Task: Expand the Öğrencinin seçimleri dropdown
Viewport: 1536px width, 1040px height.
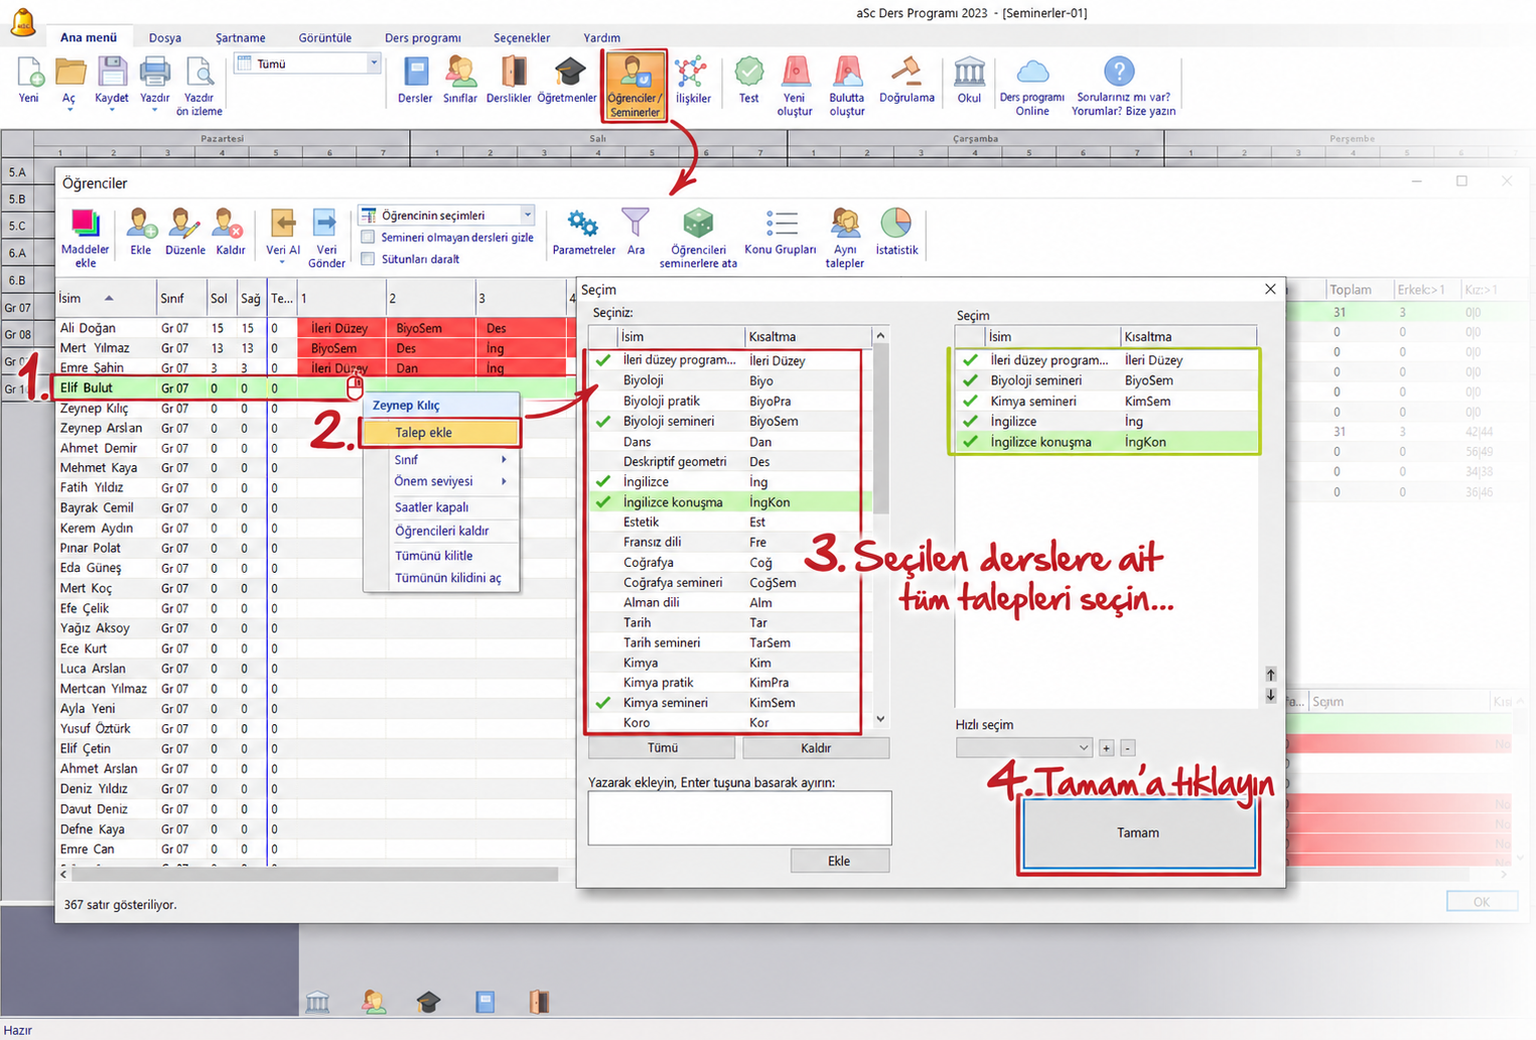Action: click(527, 215)
